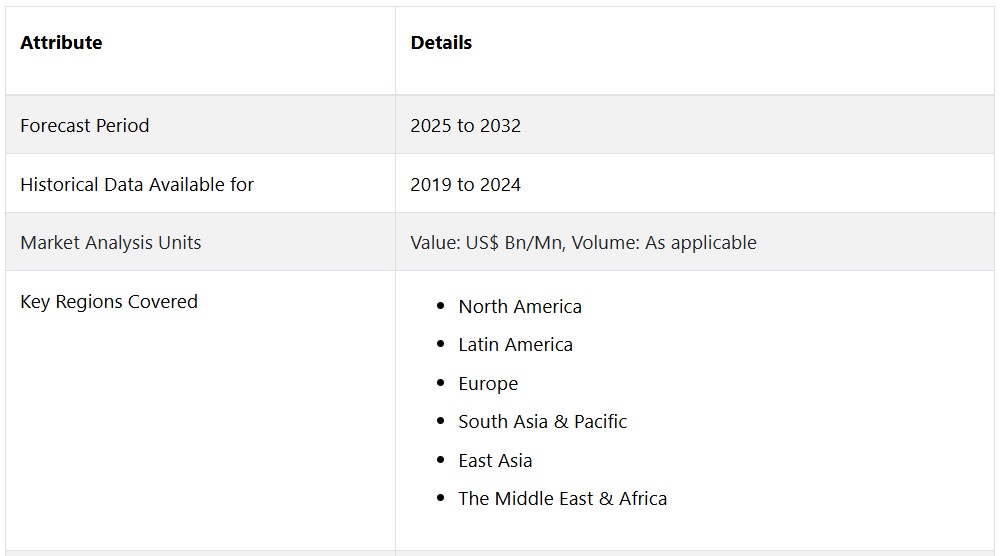Click North America in the regions list

coord(520,307)
